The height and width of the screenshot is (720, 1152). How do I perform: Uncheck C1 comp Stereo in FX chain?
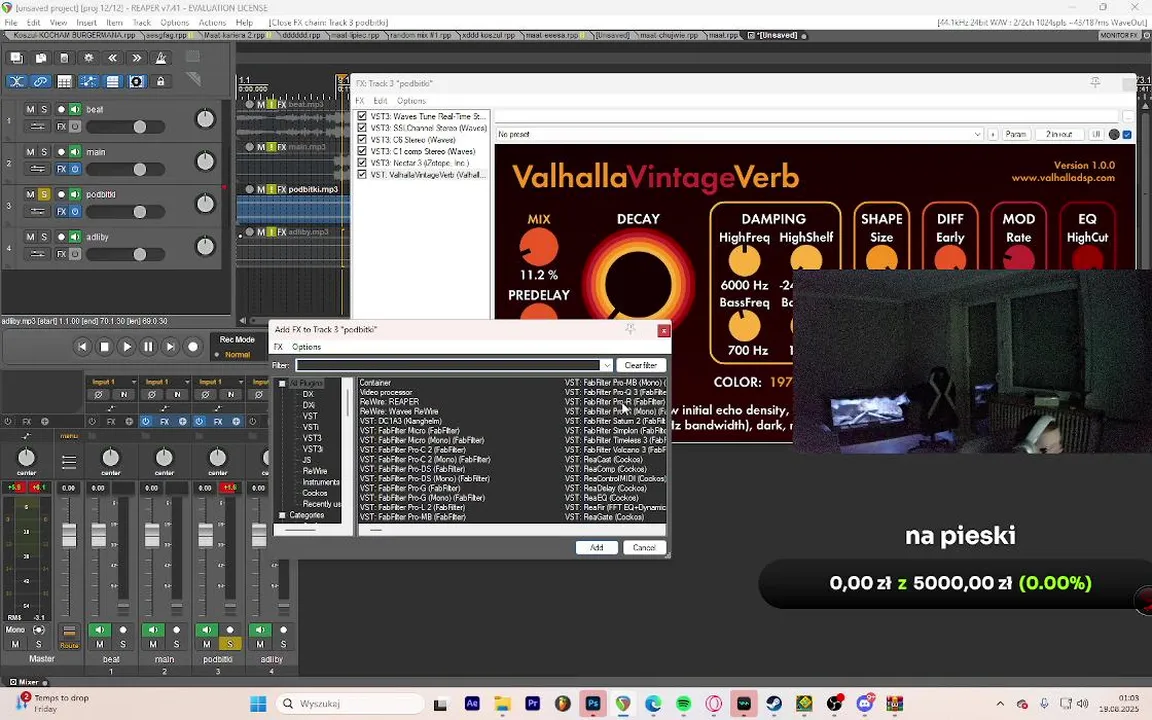coord(361,151)
